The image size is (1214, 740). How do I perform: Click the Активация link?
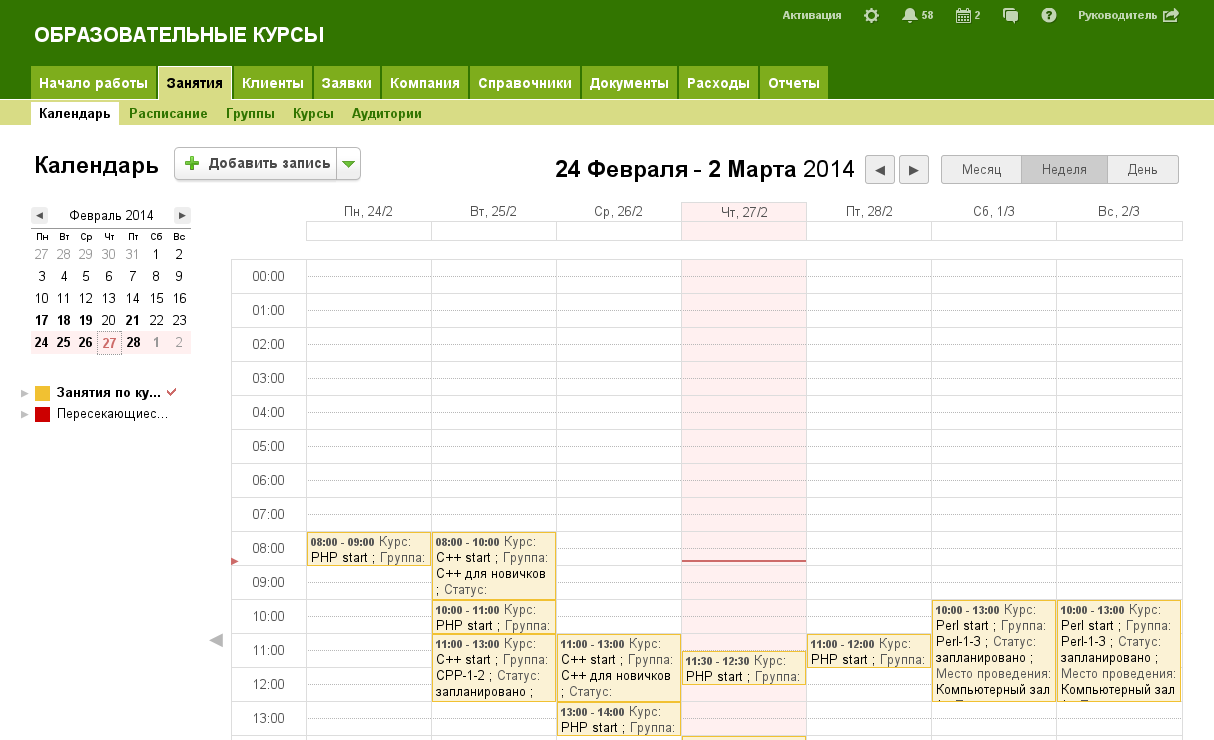click(811, 15)
